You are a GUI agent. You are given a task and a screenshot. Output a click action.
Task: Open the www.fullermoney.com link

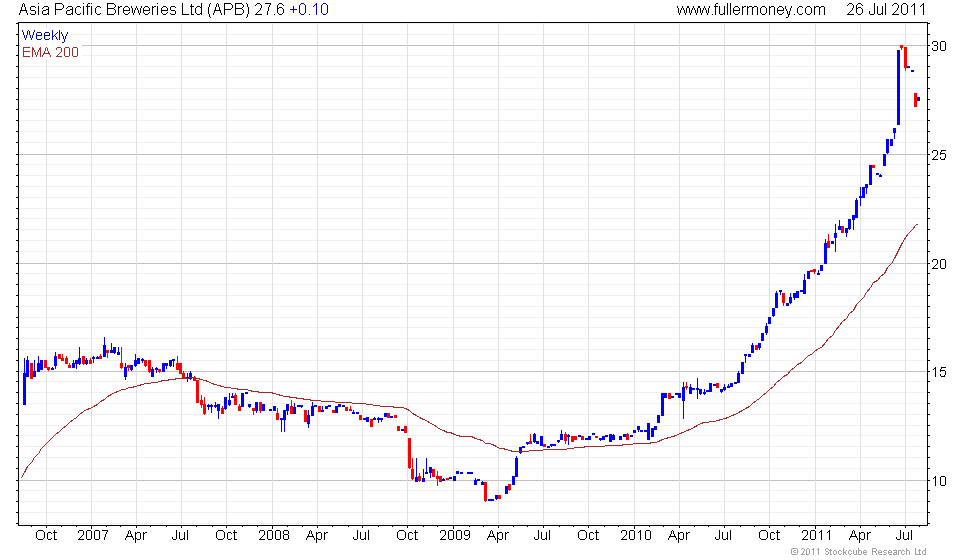tap(751, 9)
